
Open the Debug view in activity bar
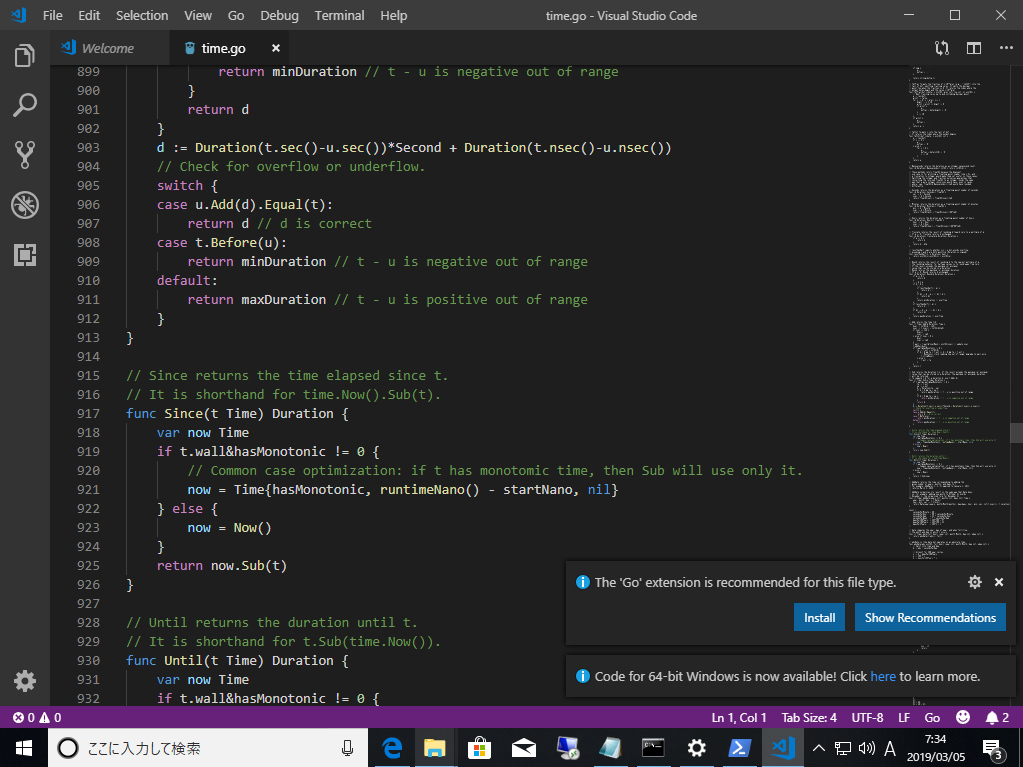click(x=25, y=205)
